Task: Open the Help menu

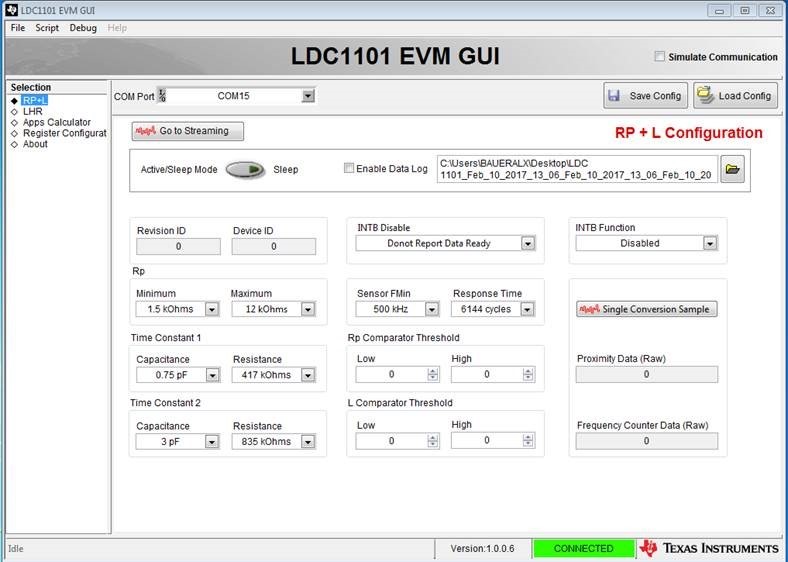Action: (x=117, y=28)
